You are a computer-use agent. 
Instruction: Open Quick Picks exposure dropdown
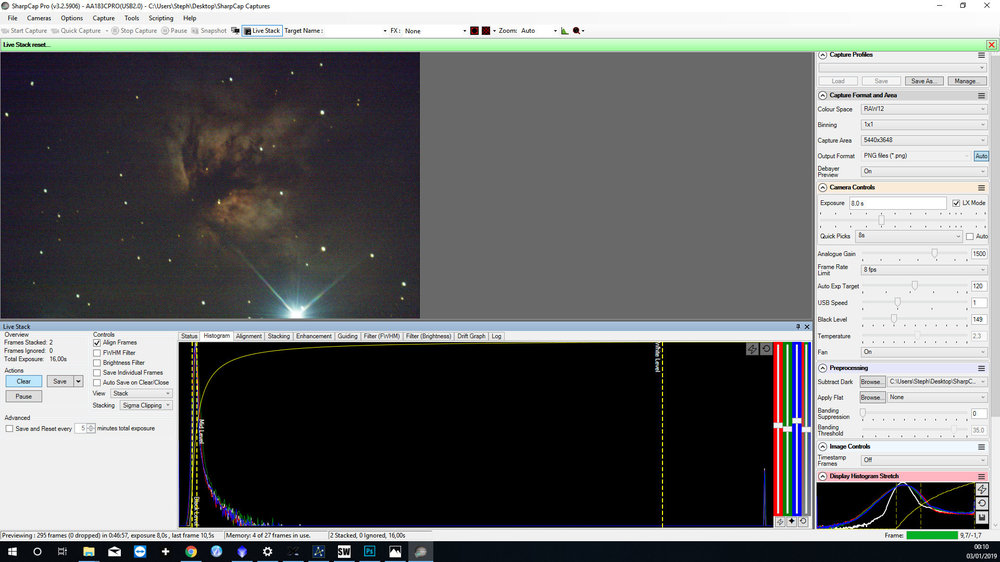pos(909,236)
